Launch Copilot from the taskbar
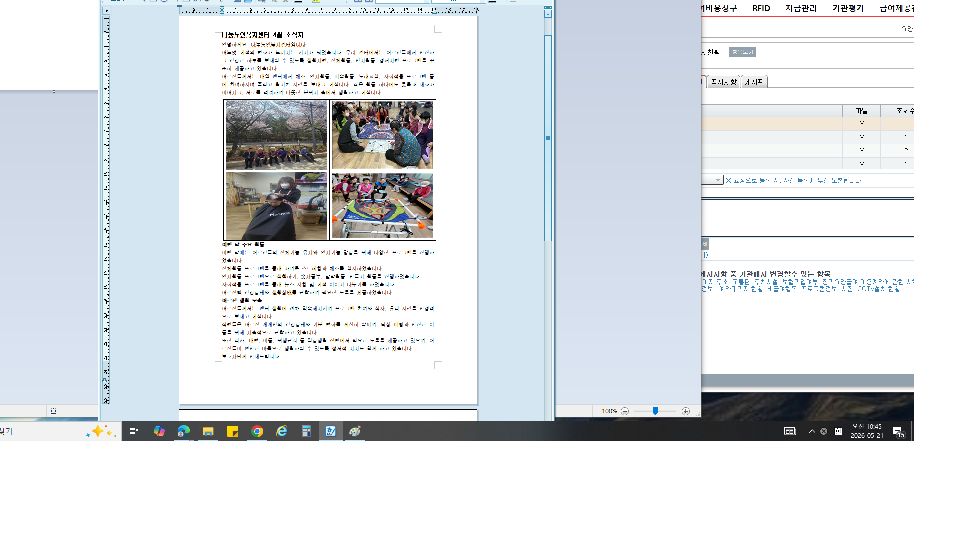The height and width of the screenshot is (540, 960). point(159,432)
